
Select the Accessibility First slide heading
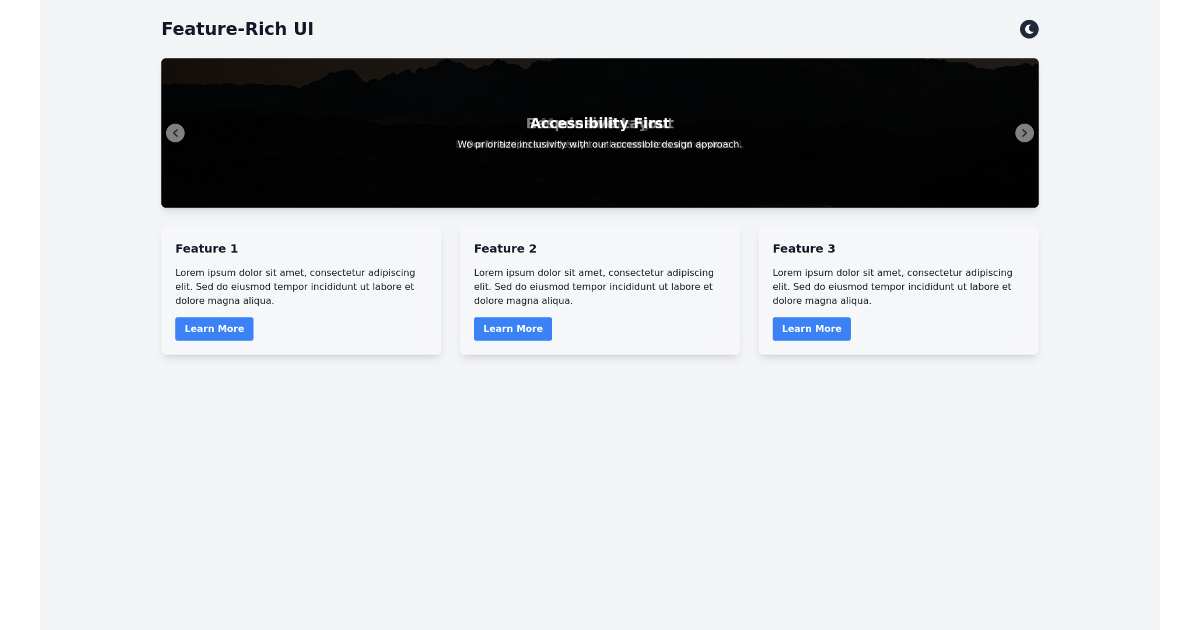pyautogui.click(x=600, y=122)
